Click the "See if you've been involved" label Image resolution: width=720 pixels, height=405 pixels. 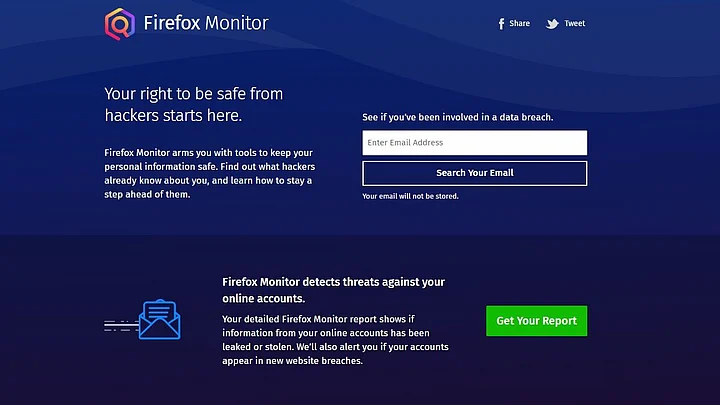(x=457, y=117)
